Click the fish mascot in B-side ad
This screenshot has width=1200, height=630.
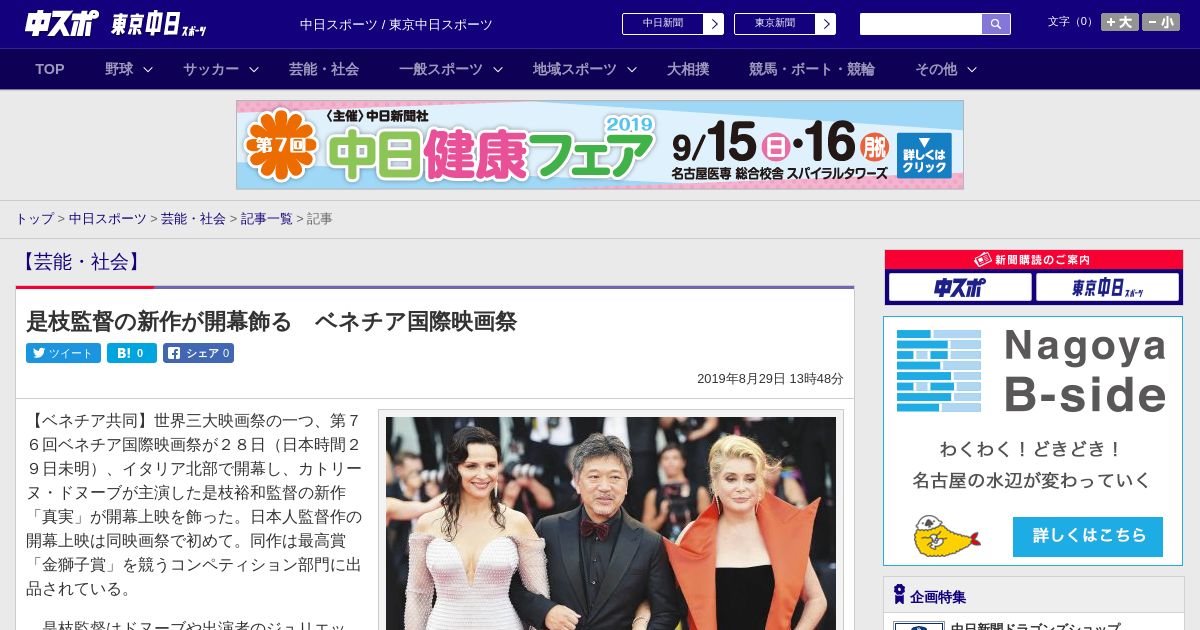point(945,537)
